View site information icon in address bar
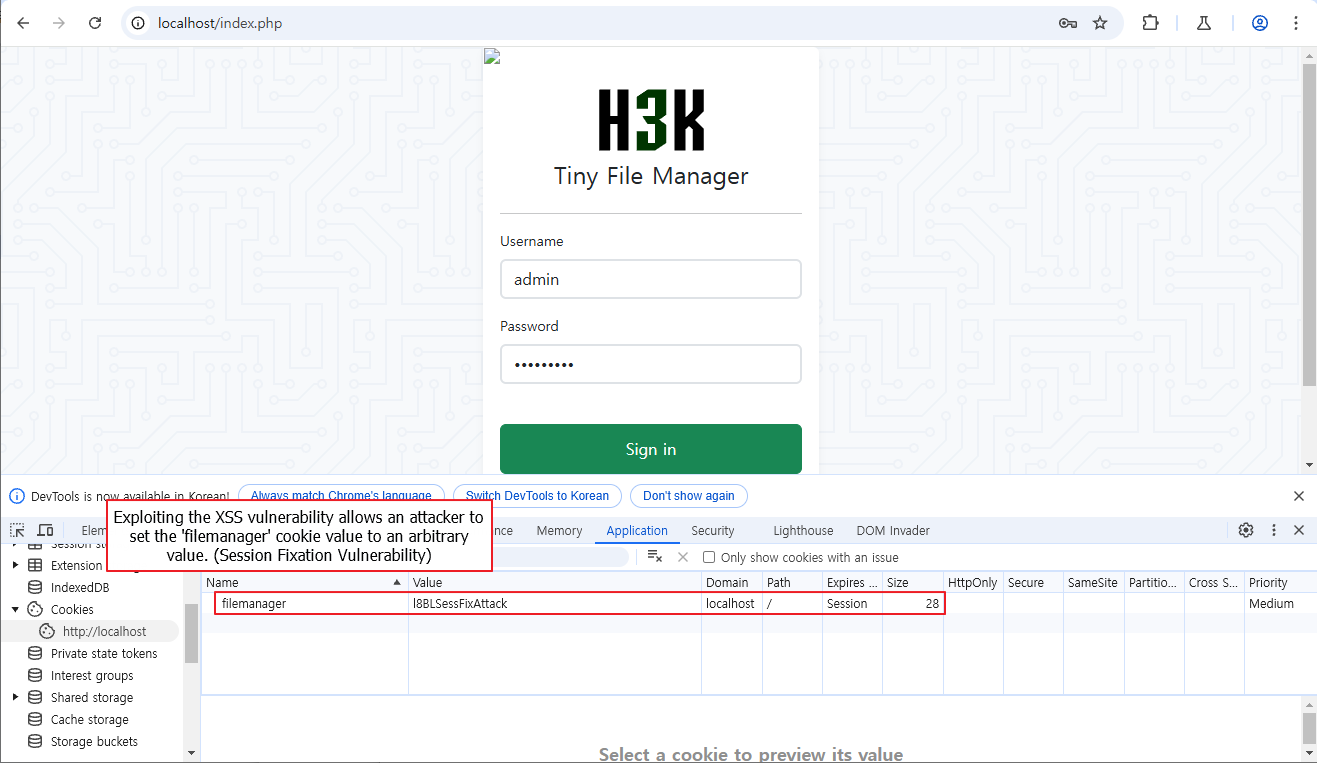This screenshot has width=1317, height=763. pos(139,23)
